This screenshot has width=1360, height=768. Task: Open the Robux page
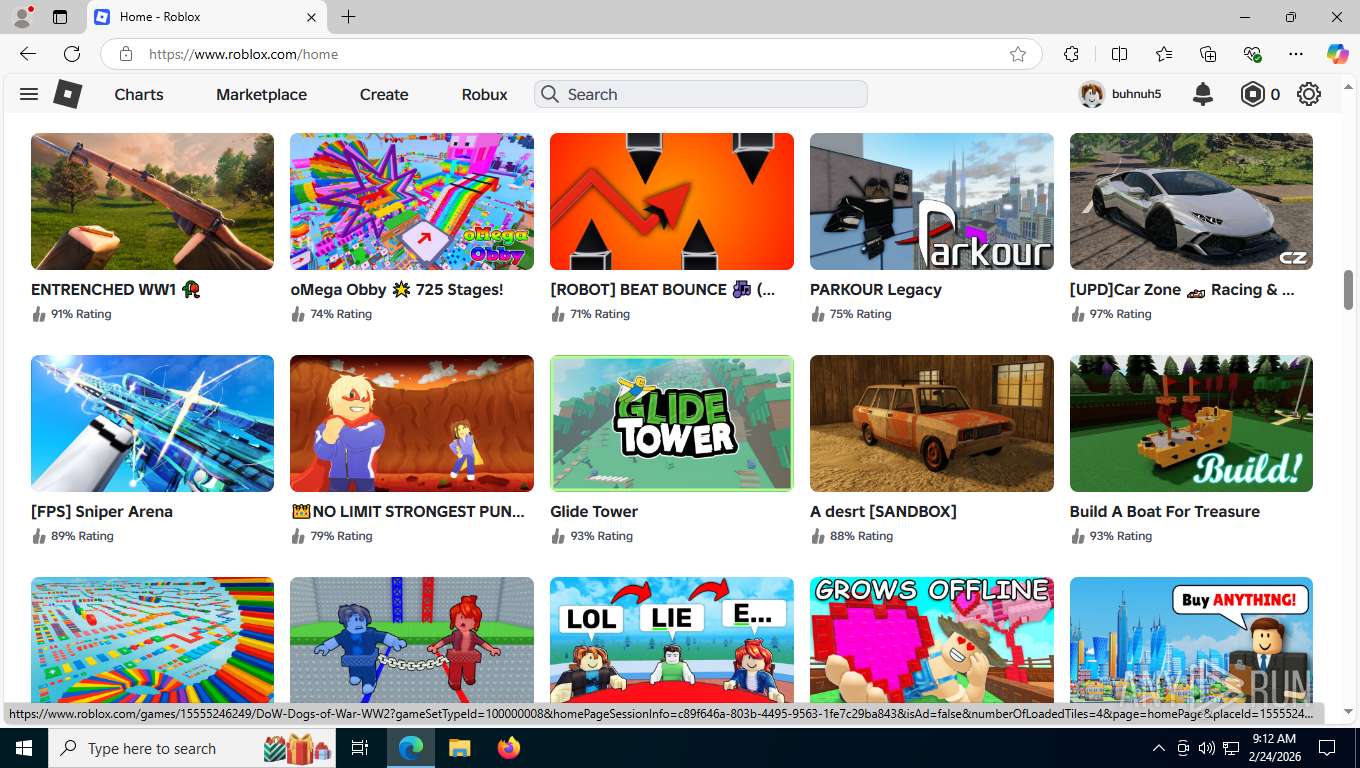pos(485,94)
